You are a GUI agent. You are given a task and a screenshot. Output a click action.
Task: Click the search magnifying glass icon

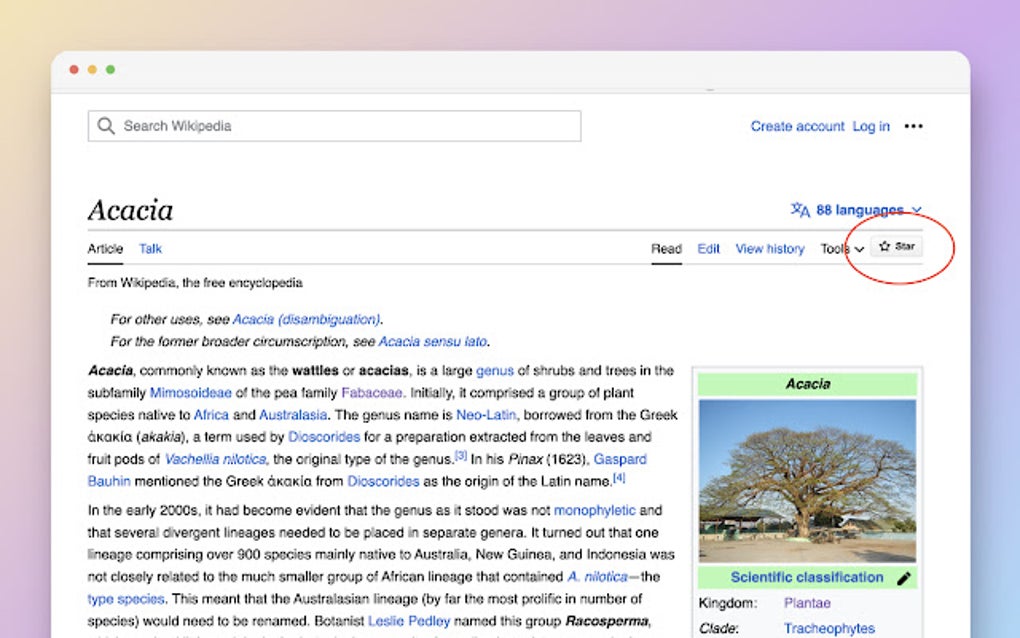click(x=105, y=126)
